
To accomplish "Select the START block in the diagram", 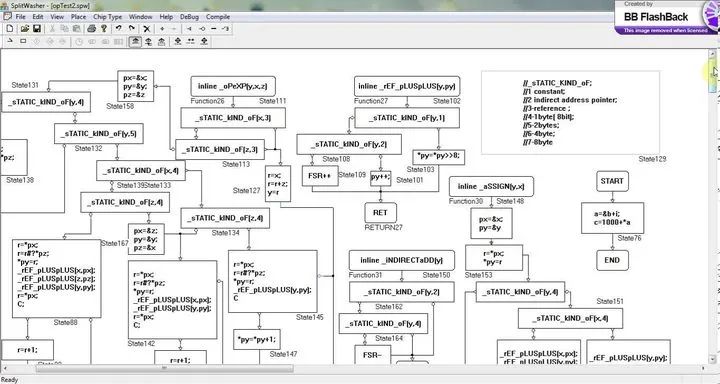I will coord(612,181).
